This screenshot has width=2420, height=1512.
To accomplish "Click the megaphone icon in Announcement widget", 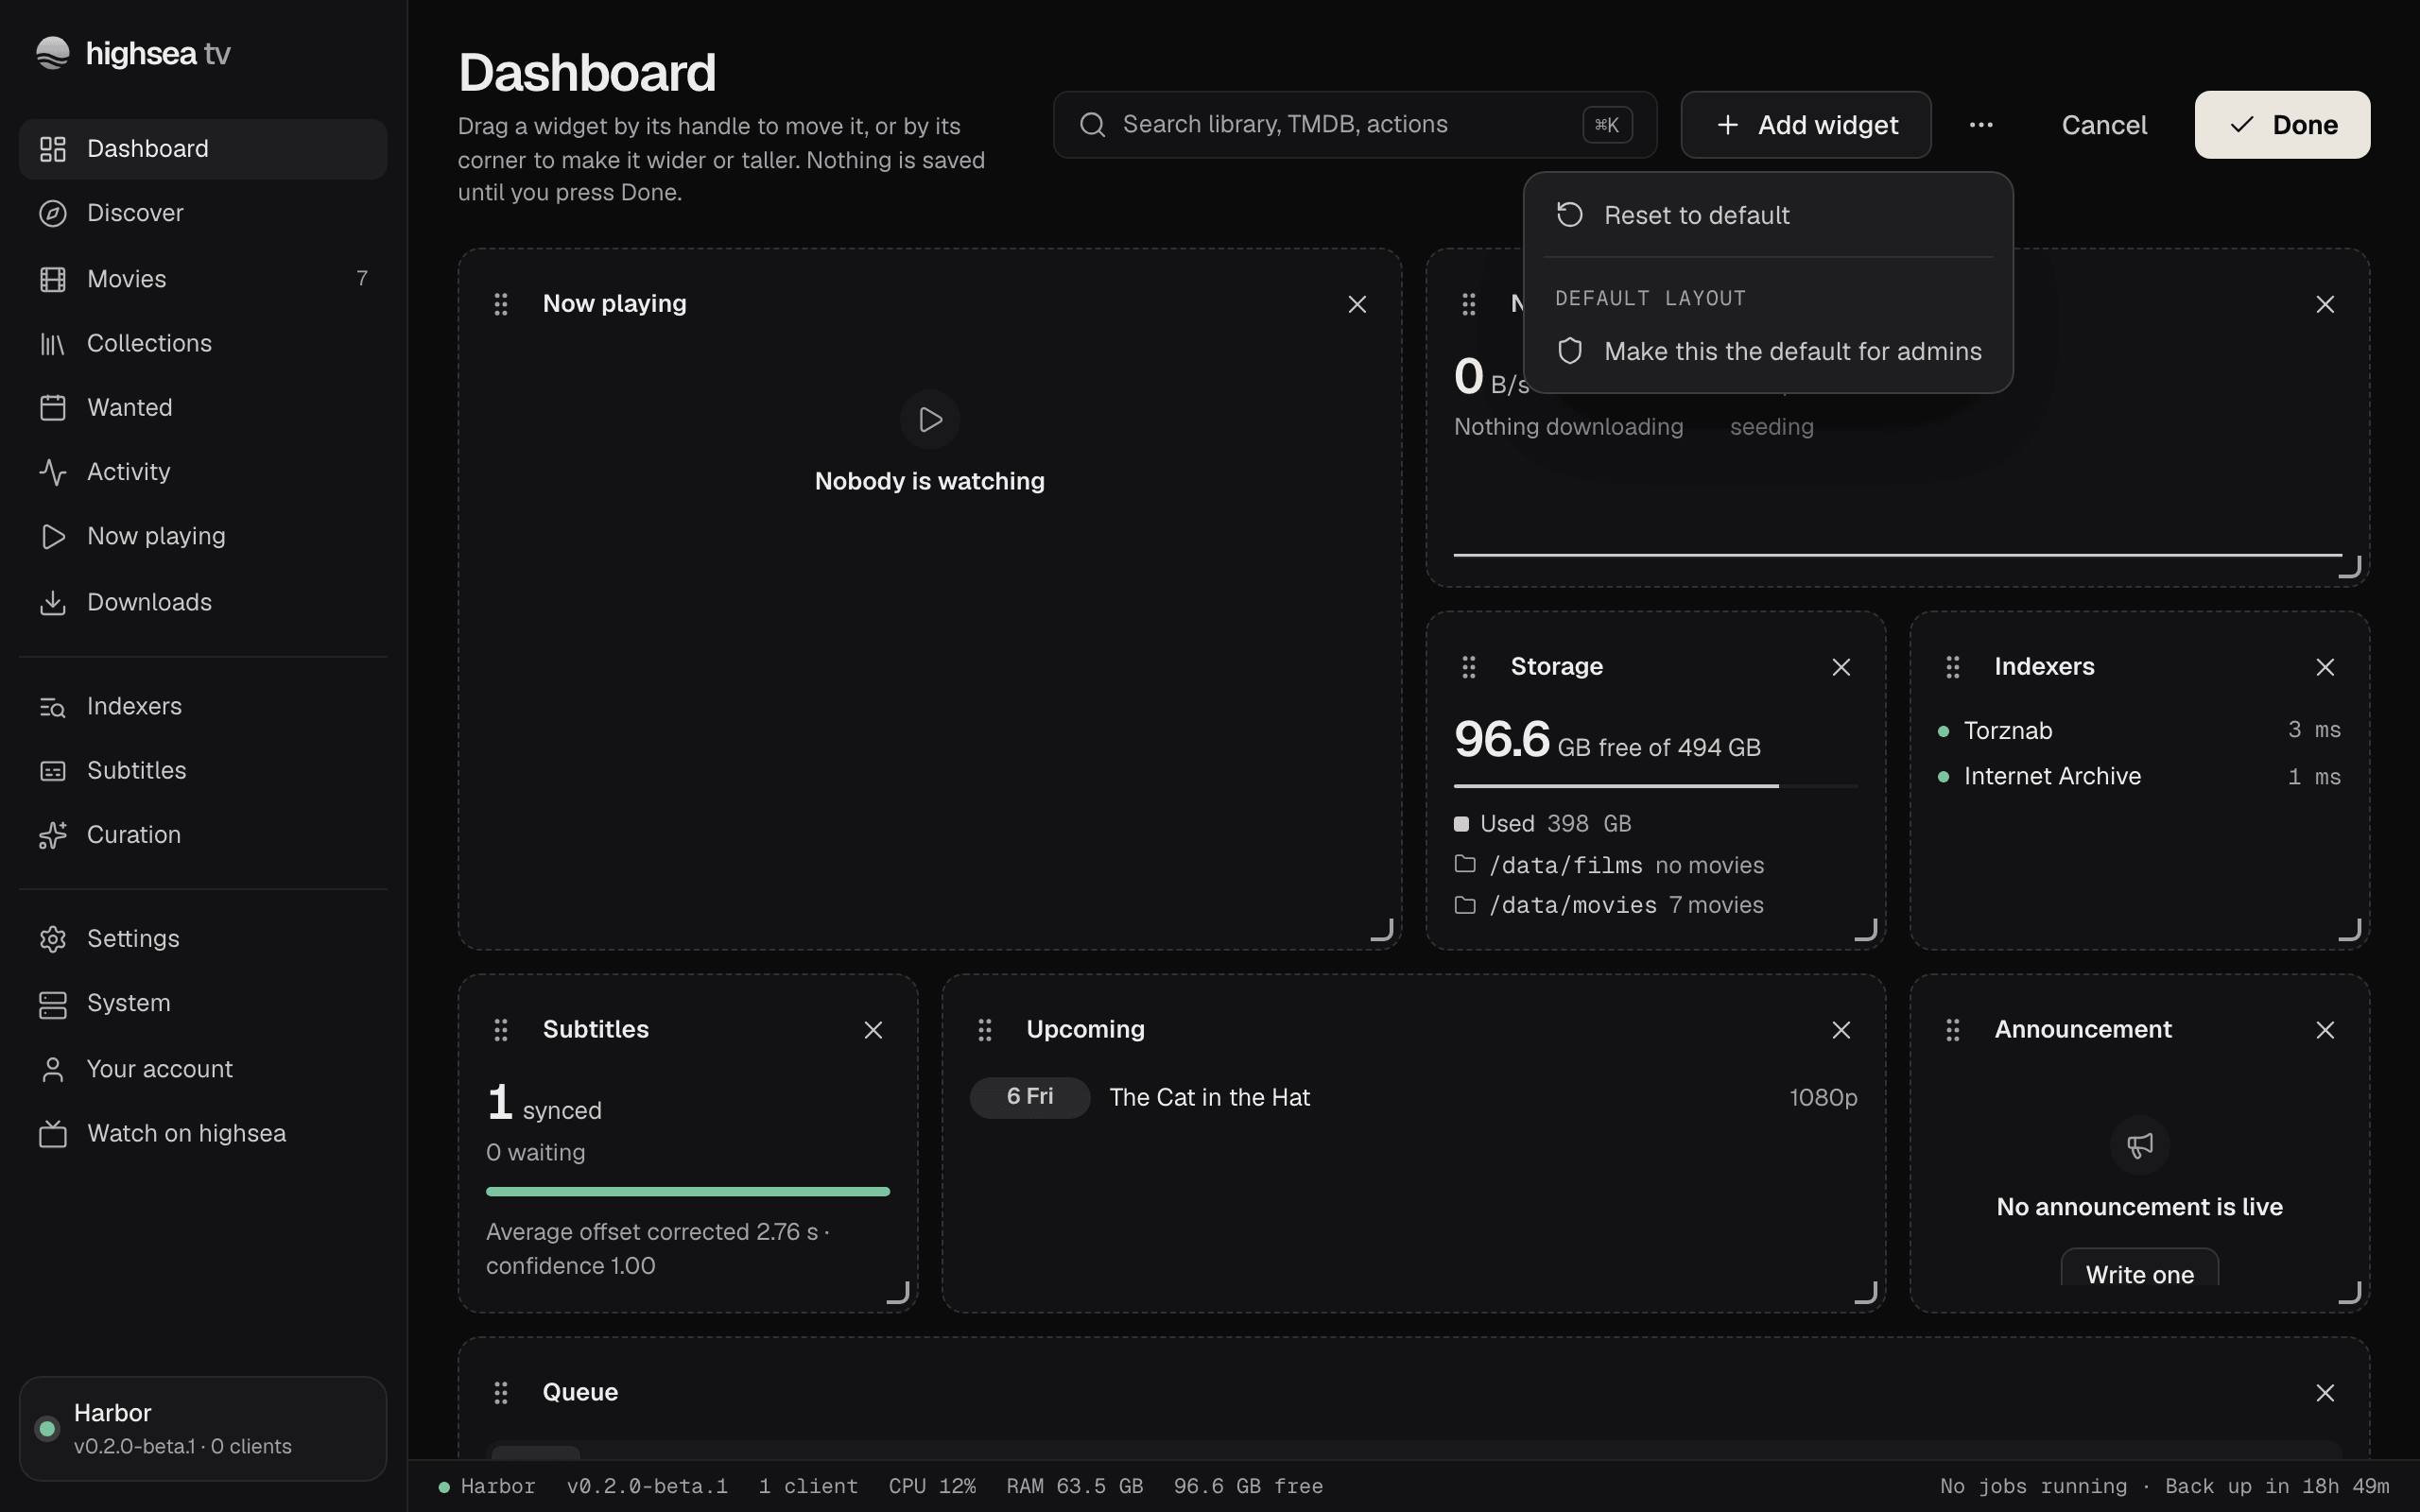I will pos(2139,1145).
